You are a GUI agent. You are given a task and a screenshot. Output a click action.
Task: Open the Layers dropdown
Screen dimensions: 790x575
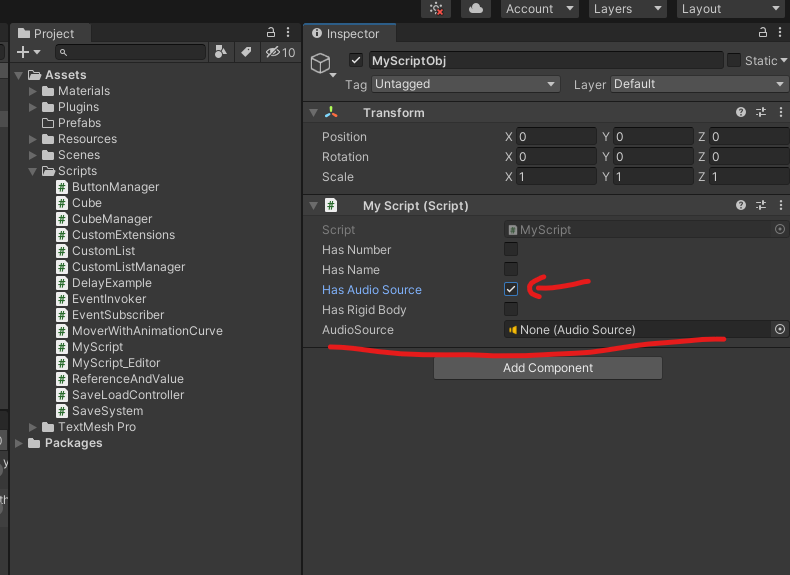point(627,9)
